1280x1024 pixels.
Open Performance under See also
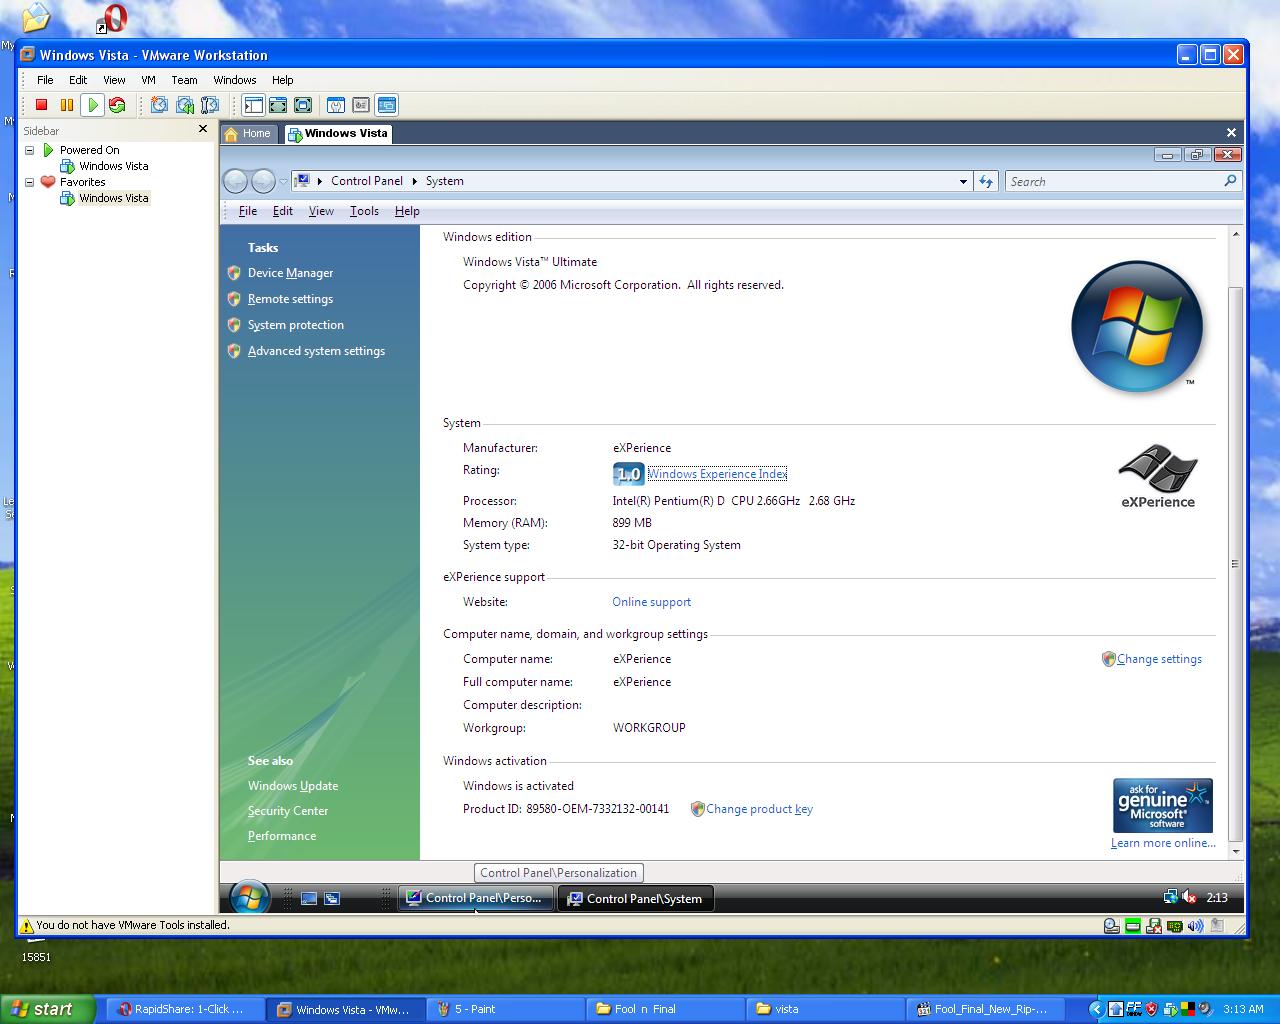click(x=282, y=836)
